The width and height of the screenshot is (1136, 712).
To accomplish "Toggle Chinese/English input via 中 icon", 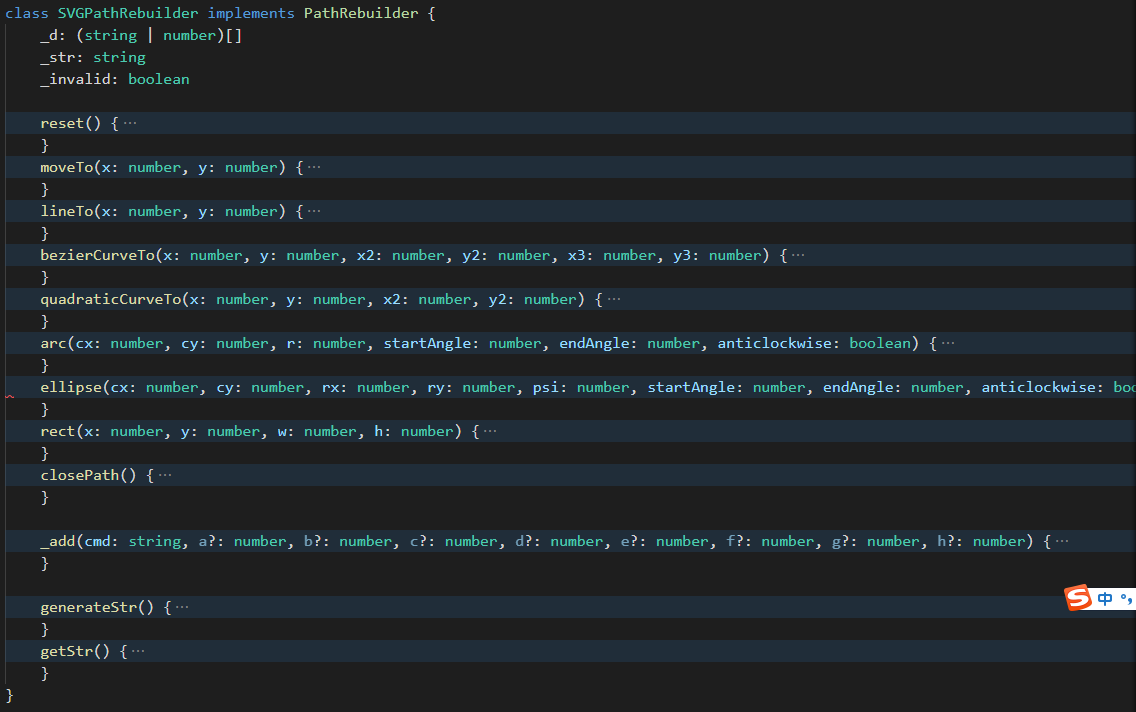I will click(x=1104, y=597).
